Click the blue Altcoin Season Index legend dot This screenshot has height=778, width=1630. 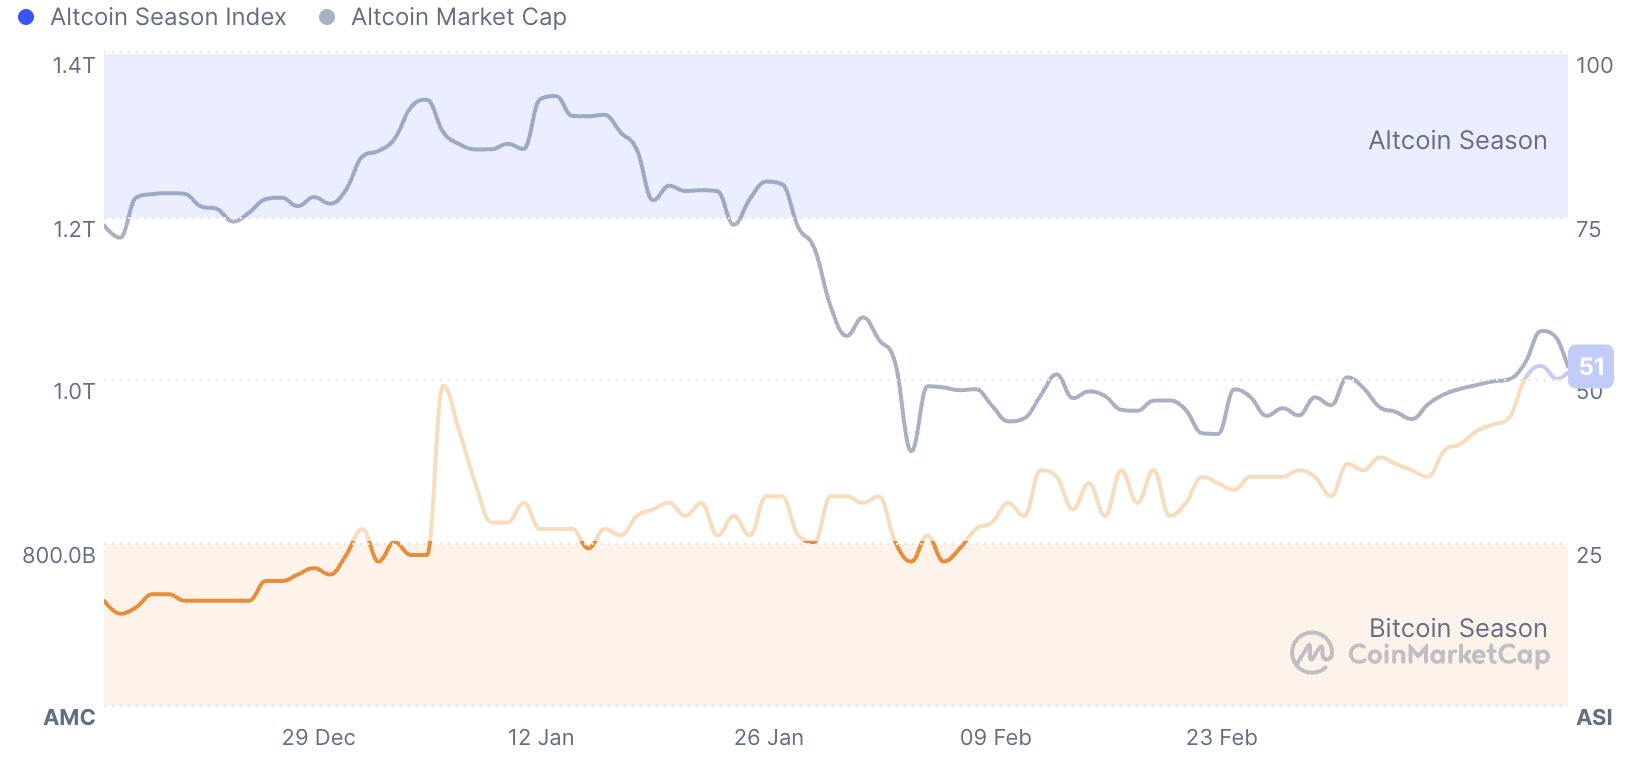point(27,17)
